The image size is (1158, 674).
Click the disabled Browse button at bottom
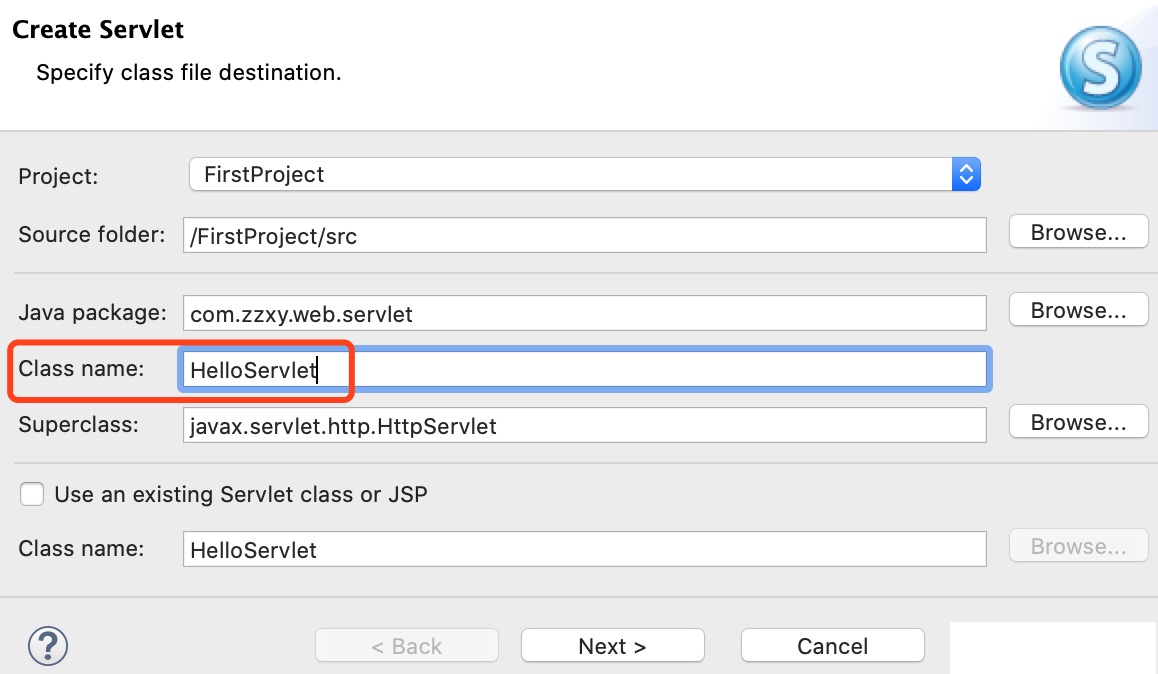1078,546
